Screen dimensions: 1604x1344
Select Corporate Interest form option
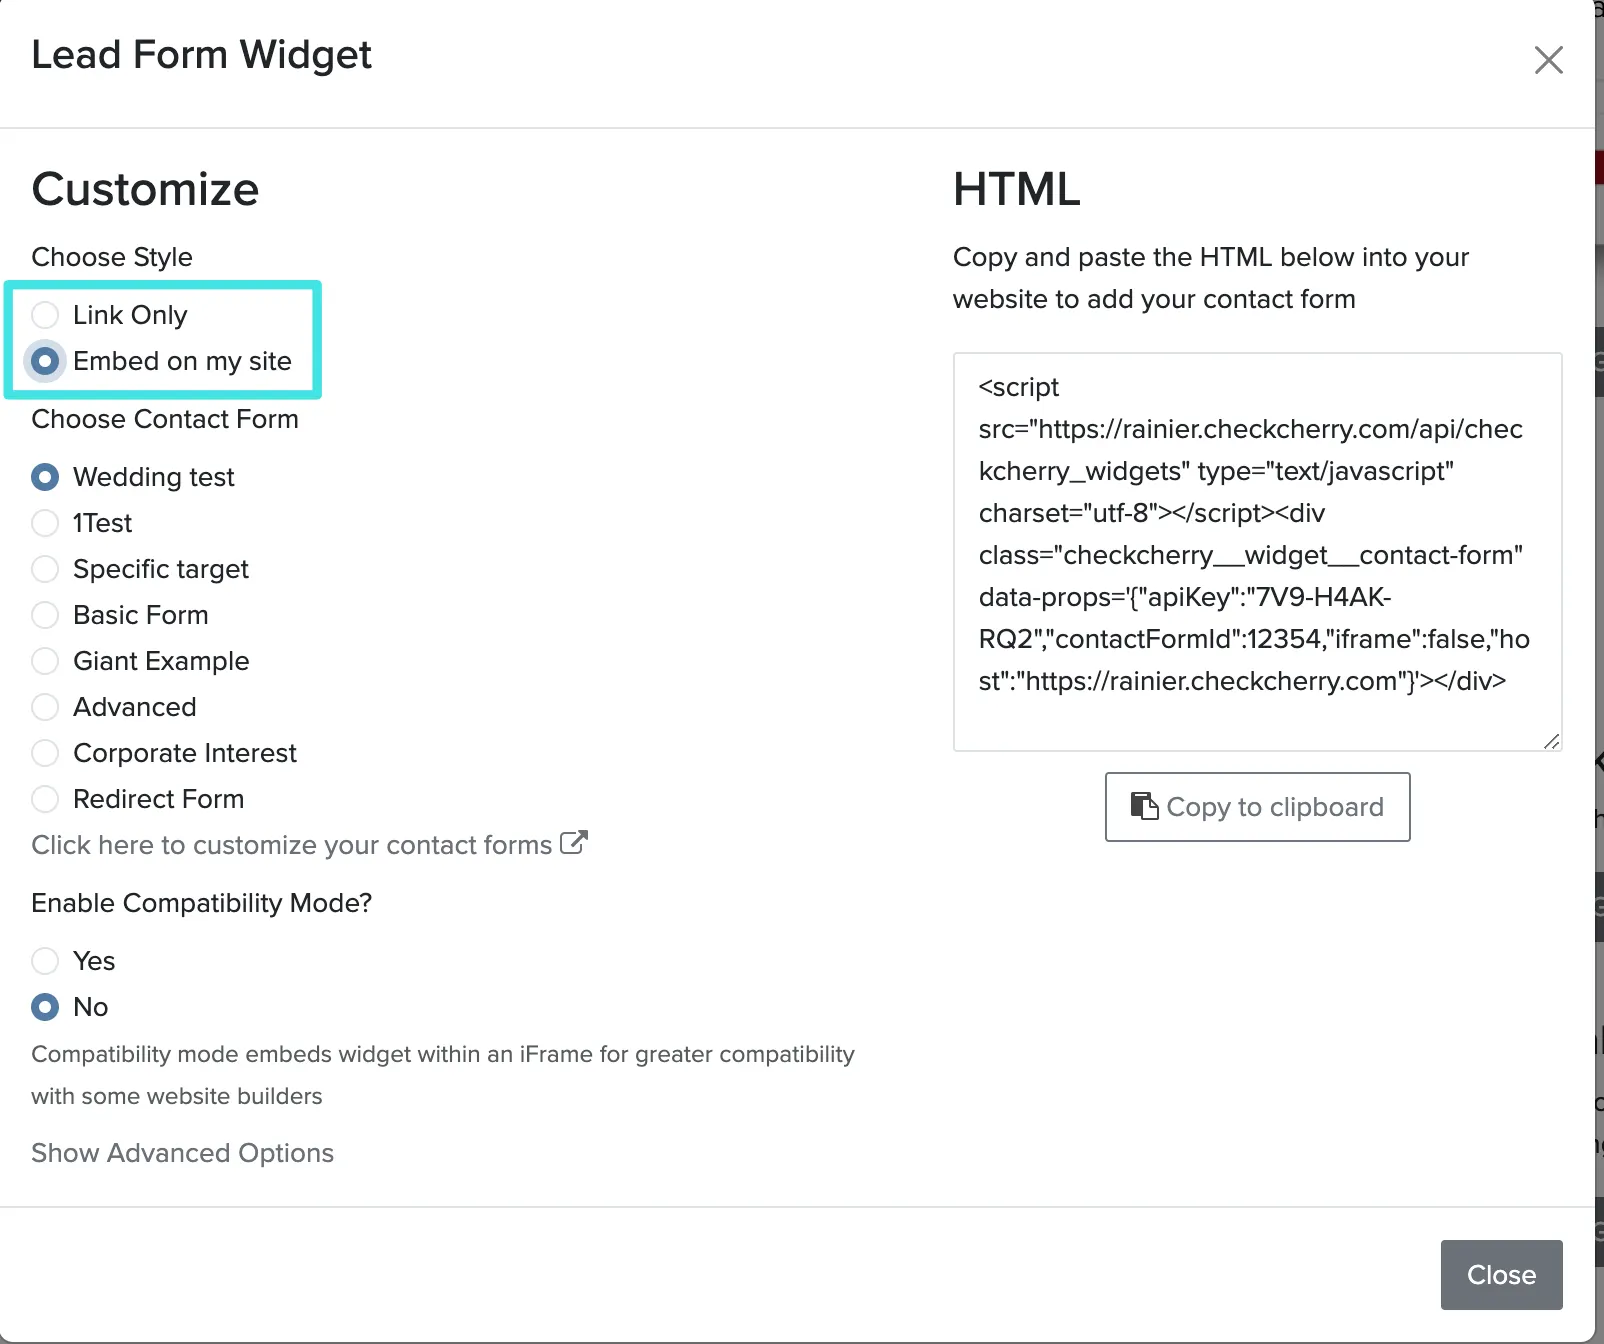pos(45,753)
